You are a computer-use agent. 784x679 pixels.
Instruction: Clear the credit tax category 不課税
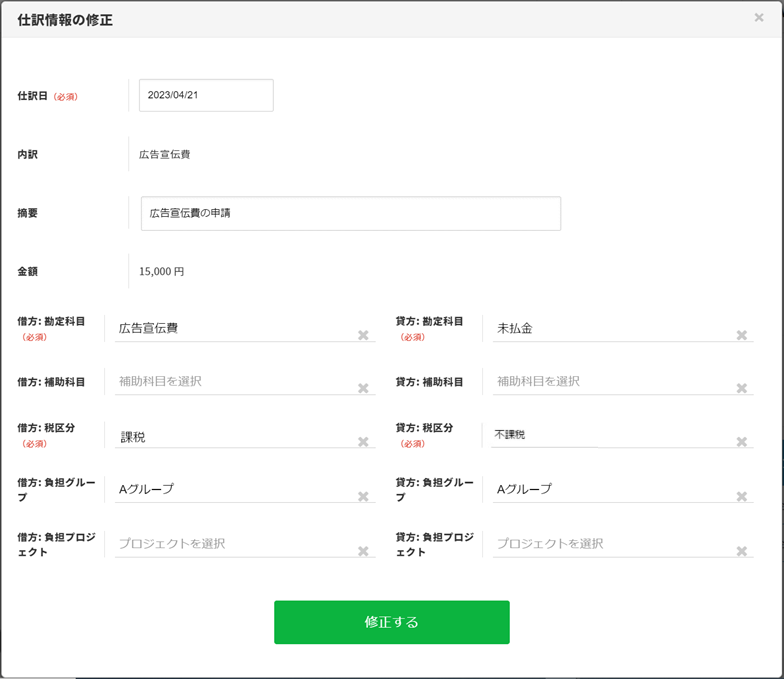point(741,442)
